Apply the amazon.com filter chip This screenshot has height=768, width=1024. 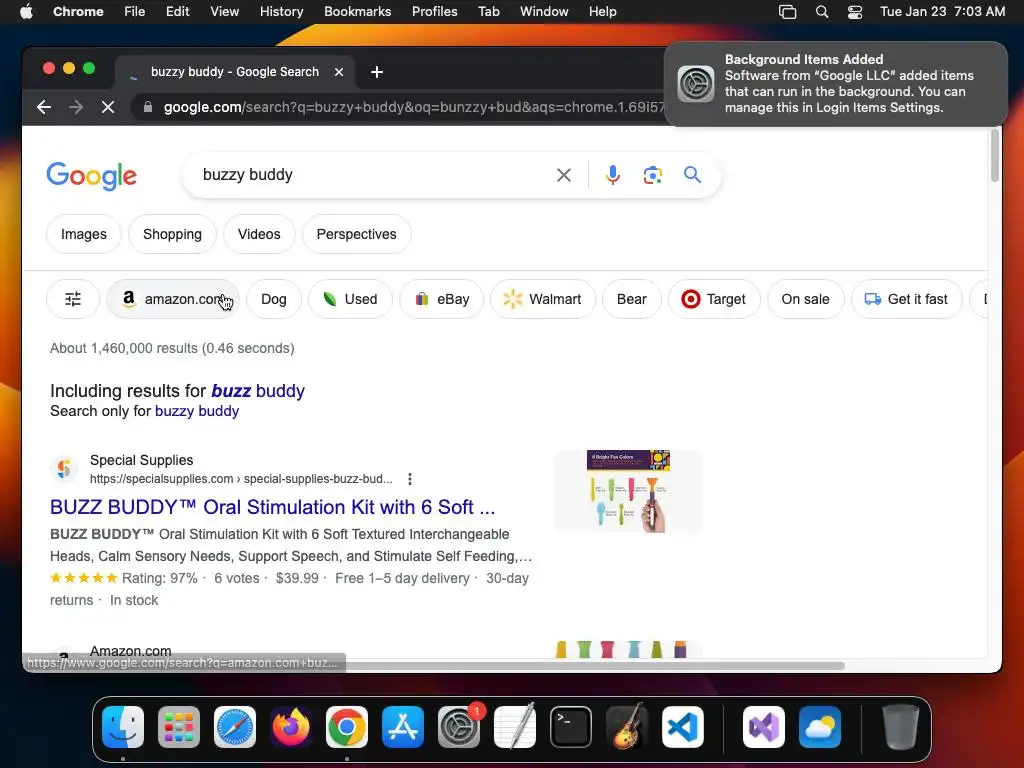pyautogui.click(x=173, y=299)
